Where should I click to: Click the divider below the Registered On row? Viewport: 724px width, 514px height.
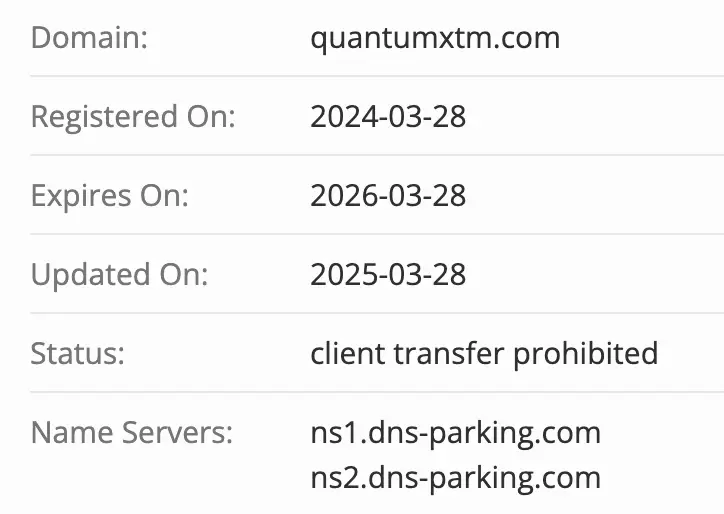(x=376, y=155)
